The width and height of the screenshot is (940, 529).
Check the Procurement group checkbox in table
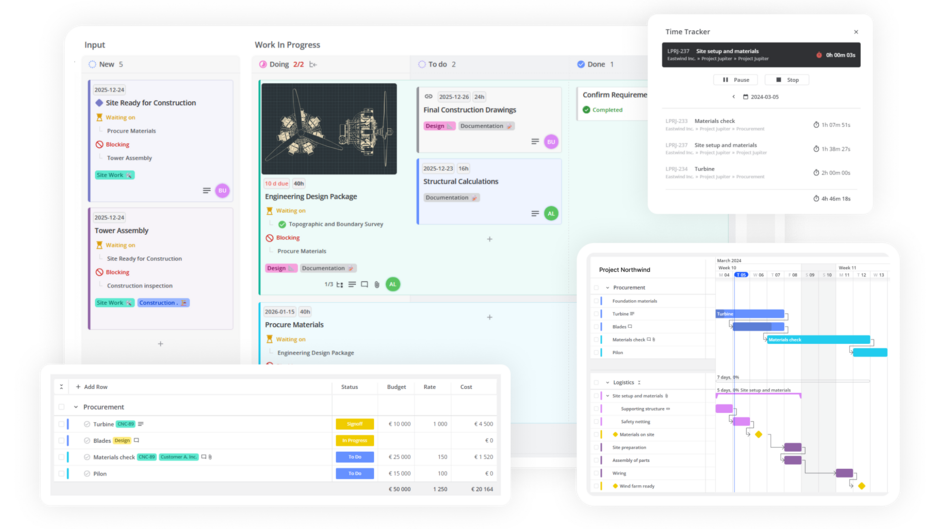coord(62,407)
